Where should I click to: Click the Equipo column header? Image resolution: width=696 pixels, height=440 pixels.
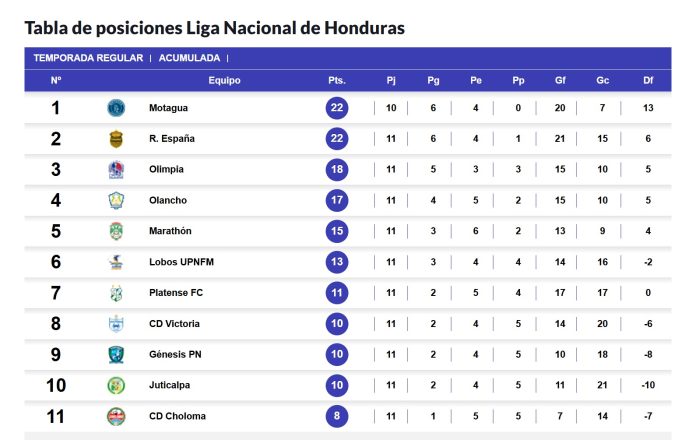(x=224, y=80)
